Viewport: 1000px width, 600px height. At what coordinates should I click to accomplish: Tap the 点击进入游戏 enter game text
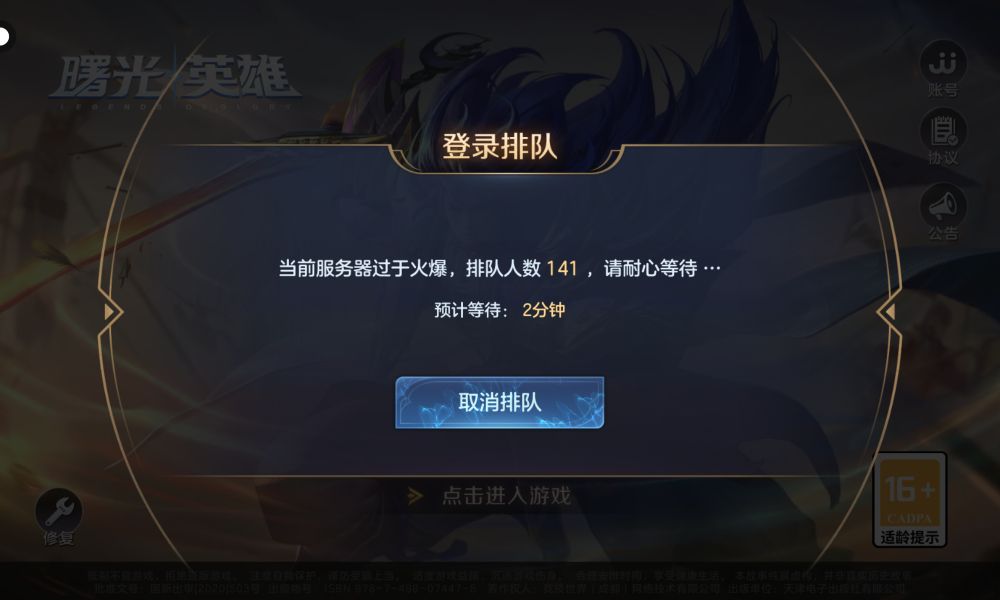coord(506,495)
